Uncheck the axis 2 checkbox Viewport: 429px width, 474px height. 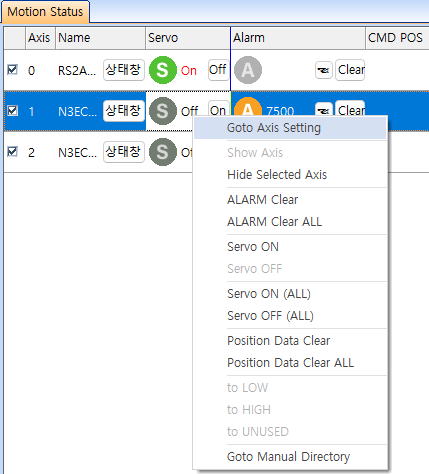click(x=12, y=152)
